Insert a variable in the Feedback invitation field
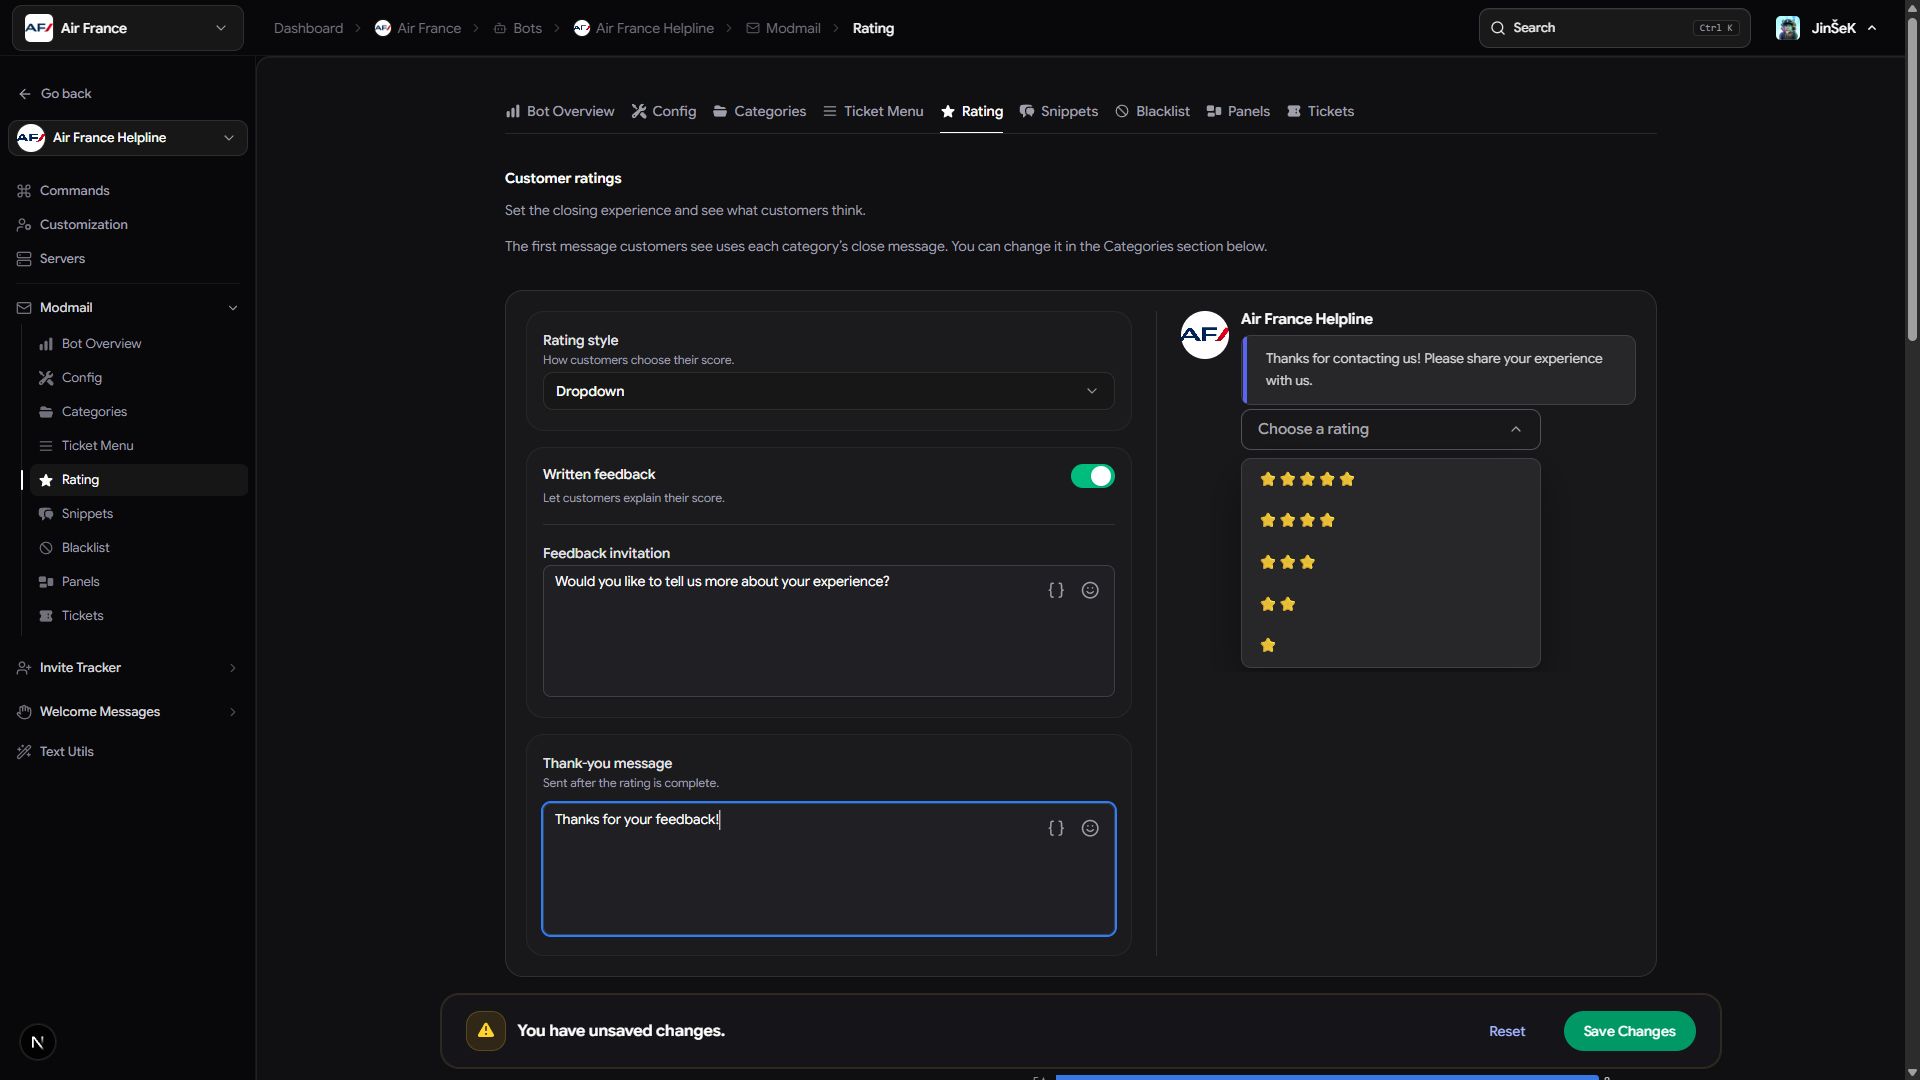1920x1080 pixels. pyautogui.click(x=1056, y=591)
